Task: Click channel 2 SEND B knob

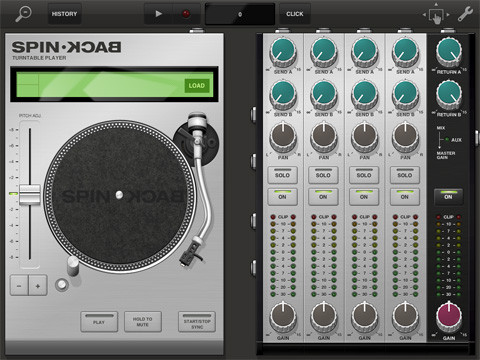Action: coord(324,95)
